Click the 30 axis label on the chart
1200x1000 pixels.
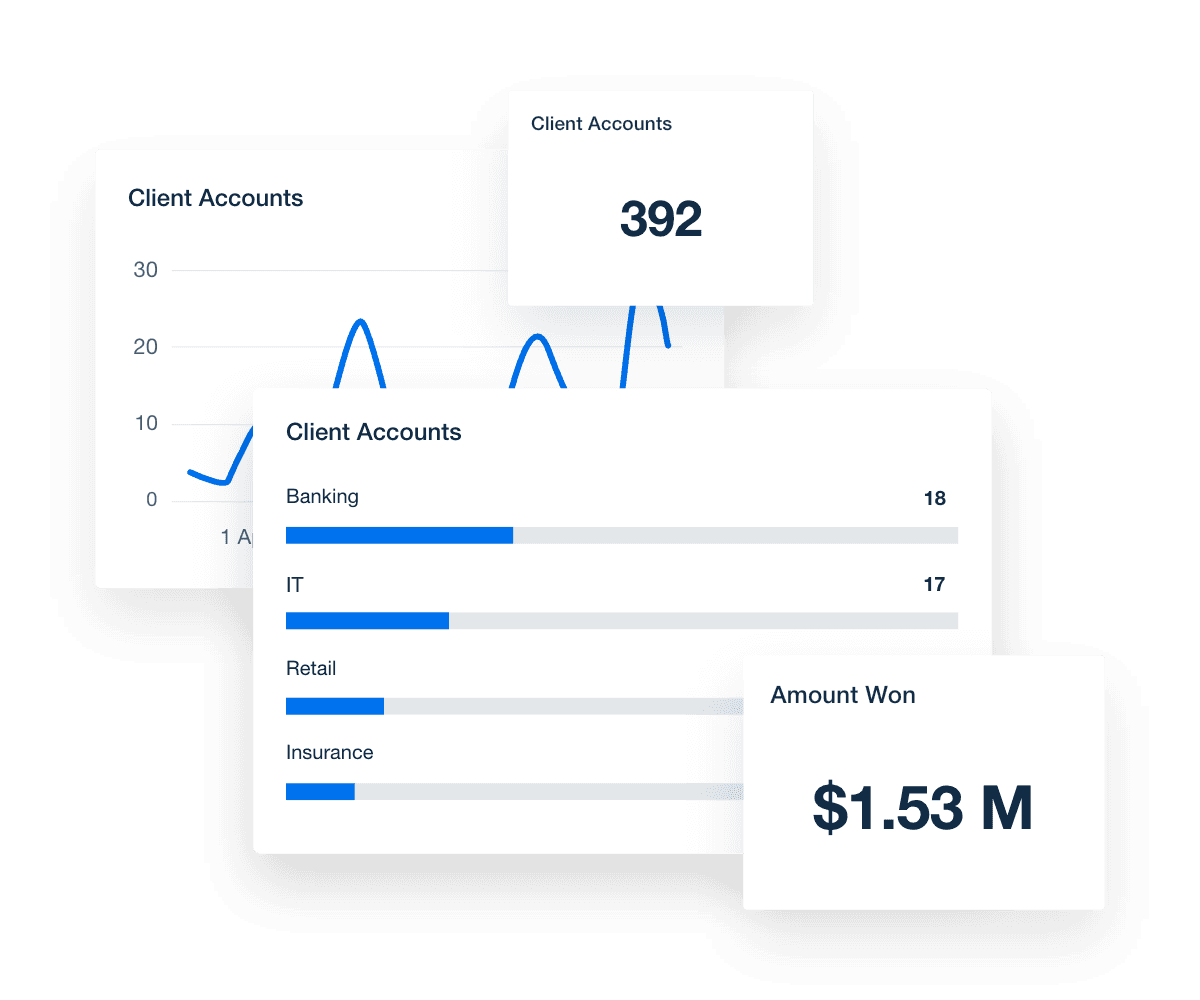[x=145, y=269]
